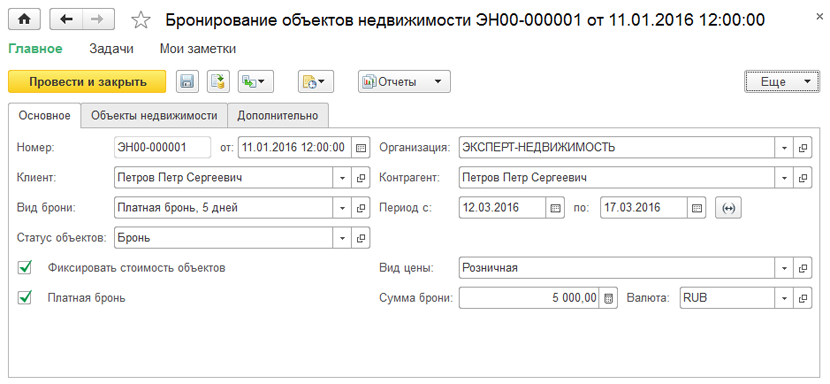Open the calculator icon in Сумма брони field

click(x=609, y=298)
